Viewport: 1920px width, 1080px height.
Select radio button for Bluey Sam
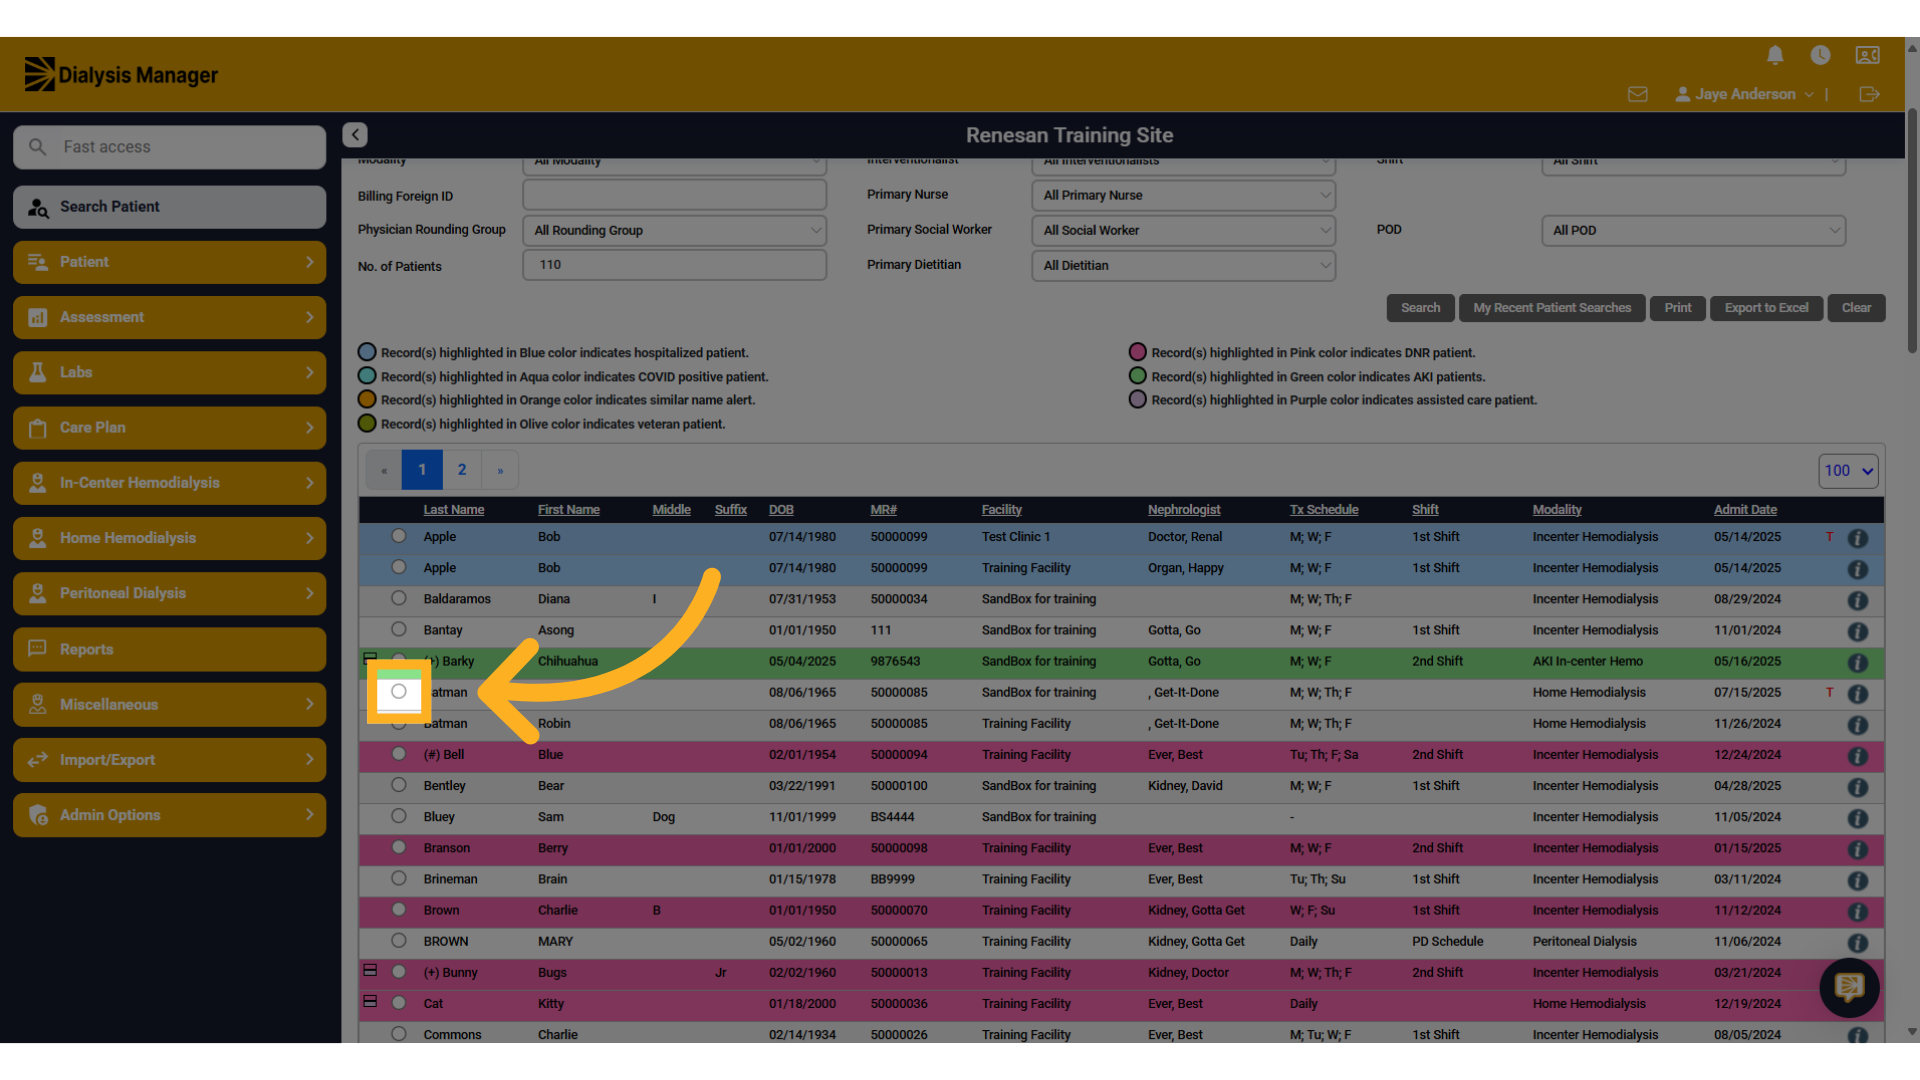click(399, 816)
